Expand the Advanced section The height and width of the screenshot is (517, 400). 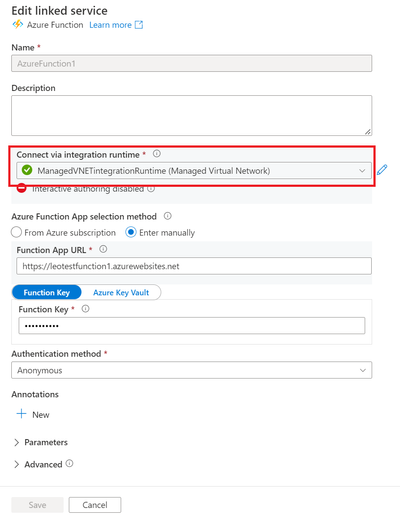pos(38,464)
